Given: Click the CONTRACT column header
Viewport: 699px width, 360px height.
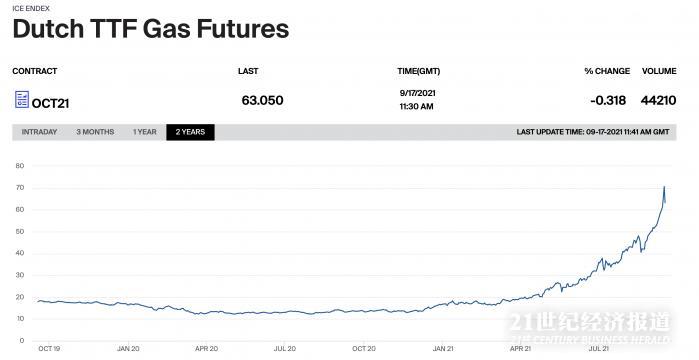Looking at the screenshot, I should [x=35, y=71].
